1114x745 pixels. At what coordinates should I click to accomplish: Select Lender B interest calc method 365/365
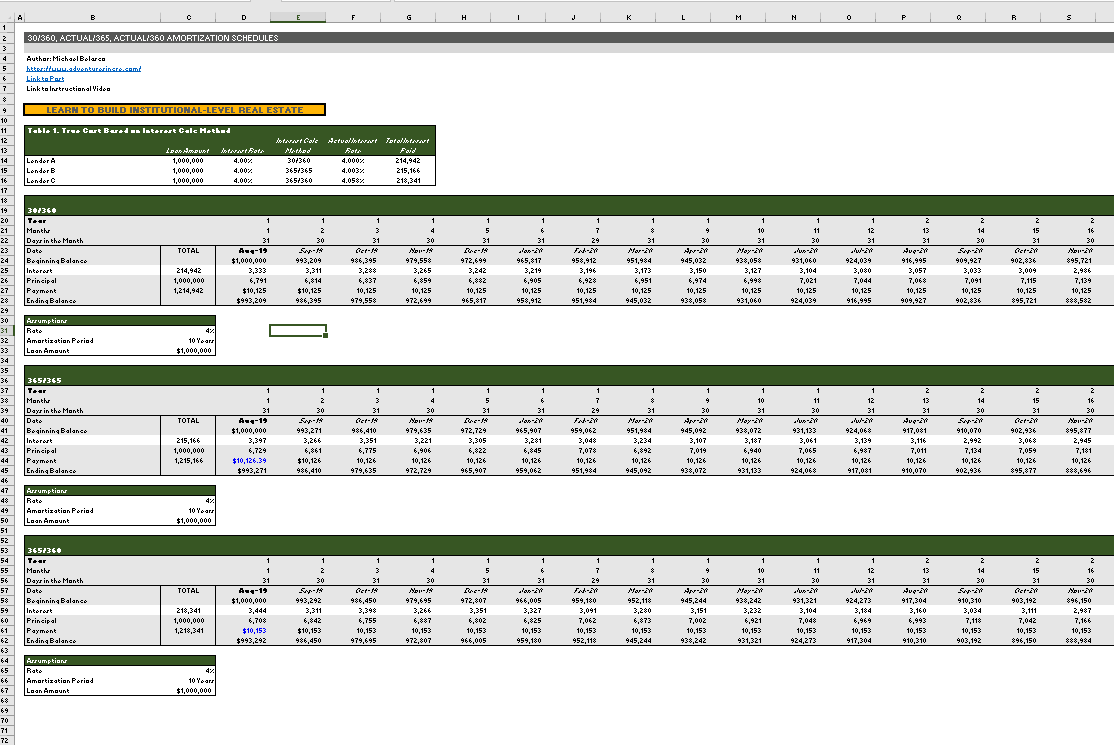298,170
